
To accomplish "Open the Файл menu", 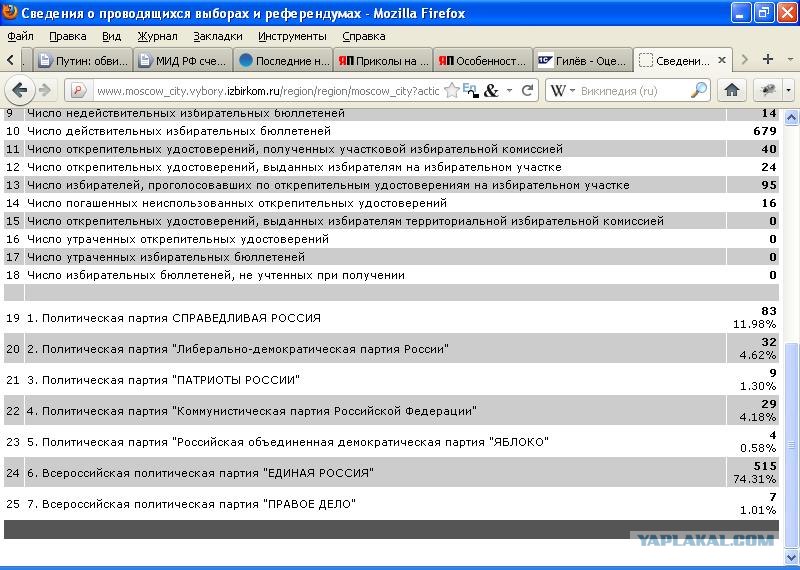I will [x=20, y=36].
